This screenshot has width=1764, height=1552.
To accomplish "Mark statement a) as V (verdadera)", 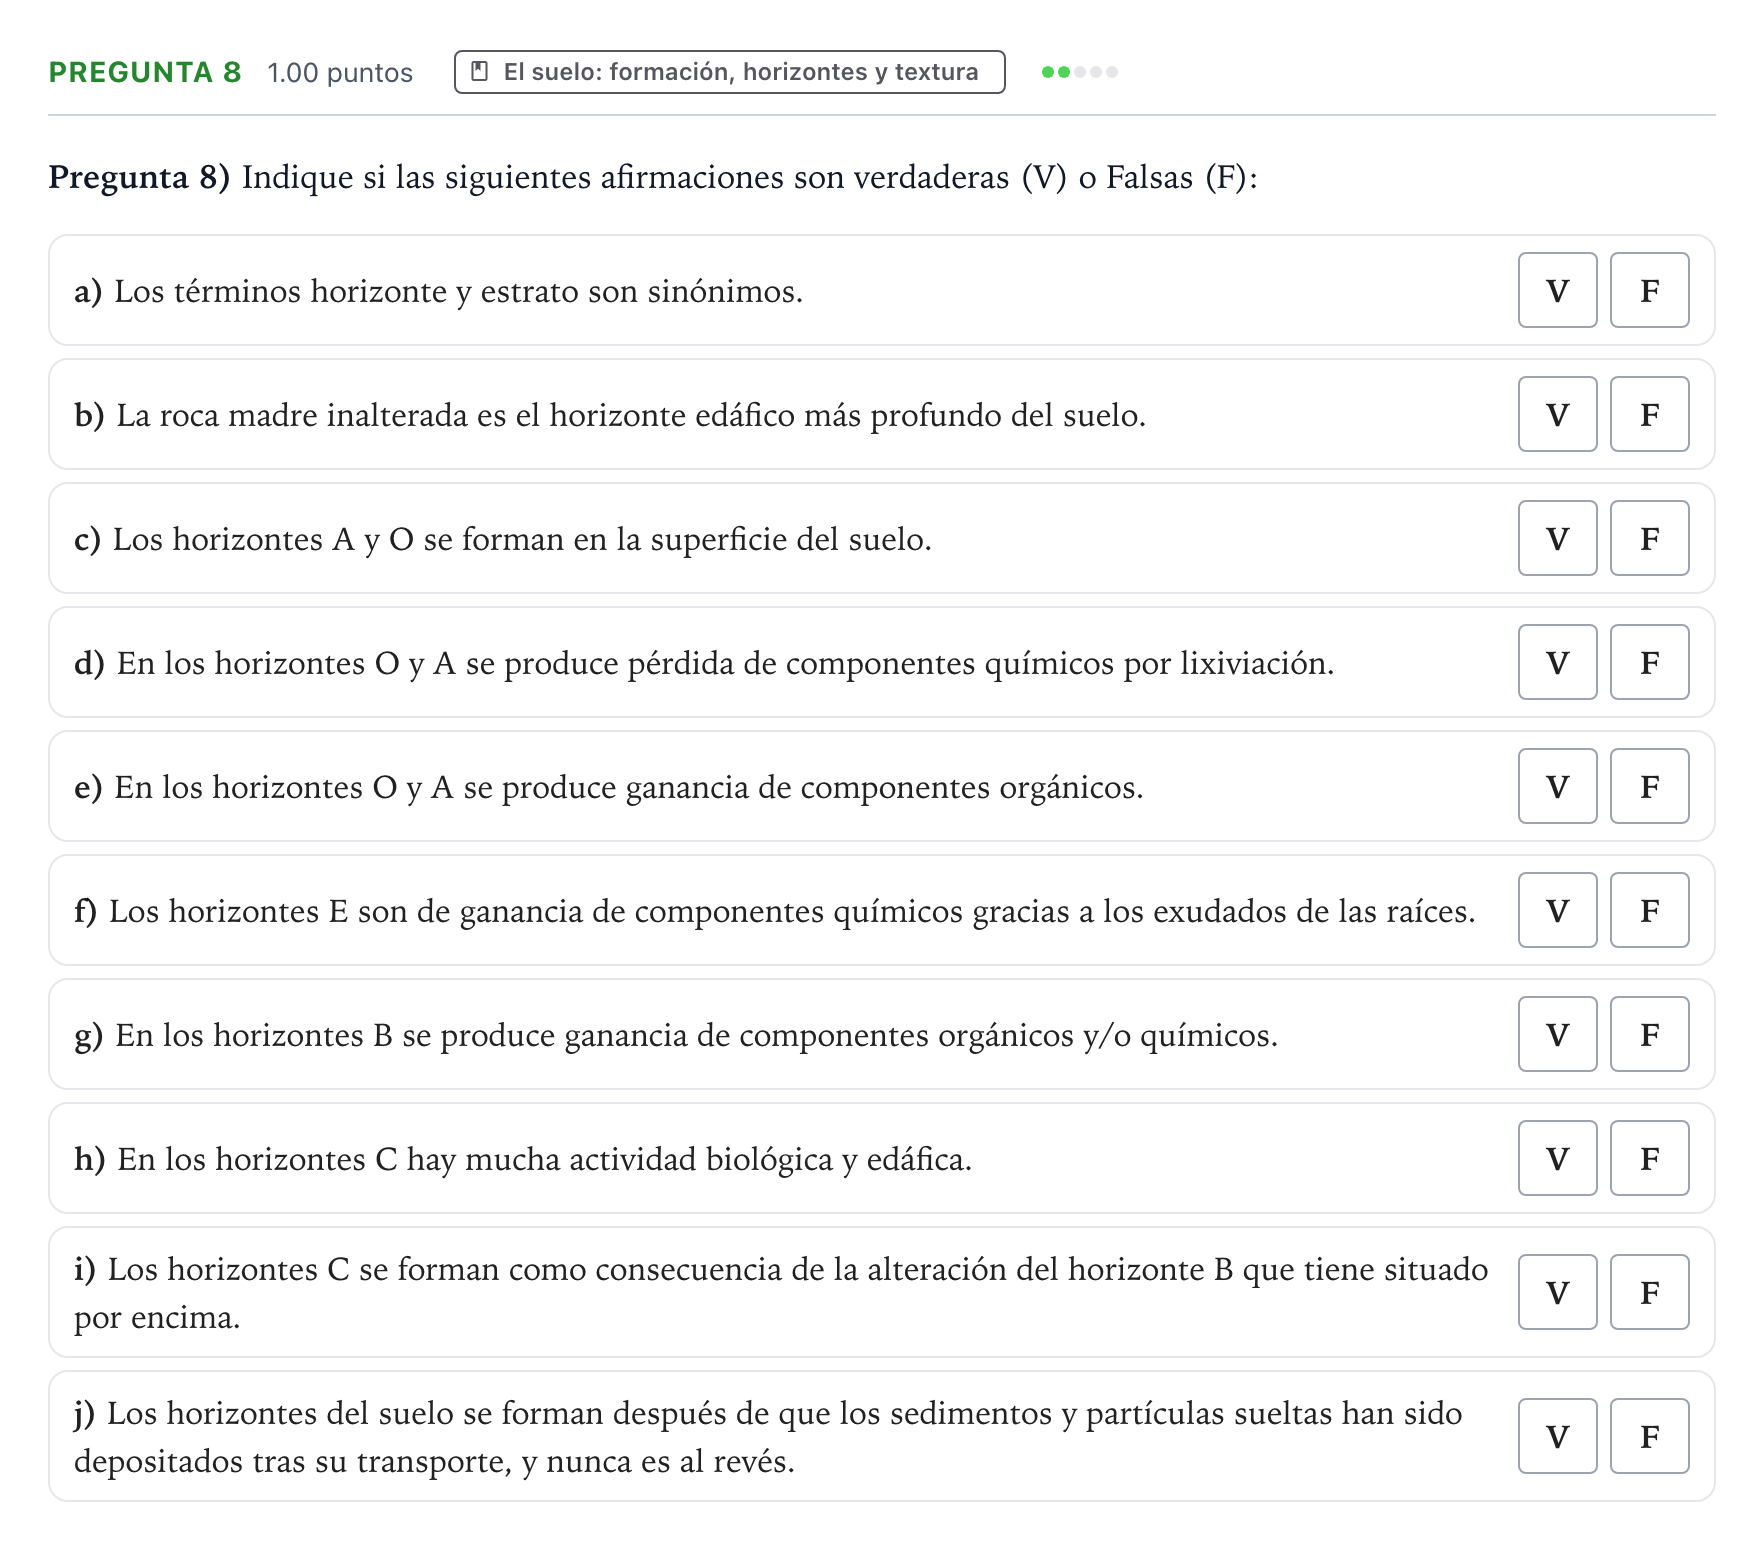I will pyautogui.click(x=1557, y=290).
